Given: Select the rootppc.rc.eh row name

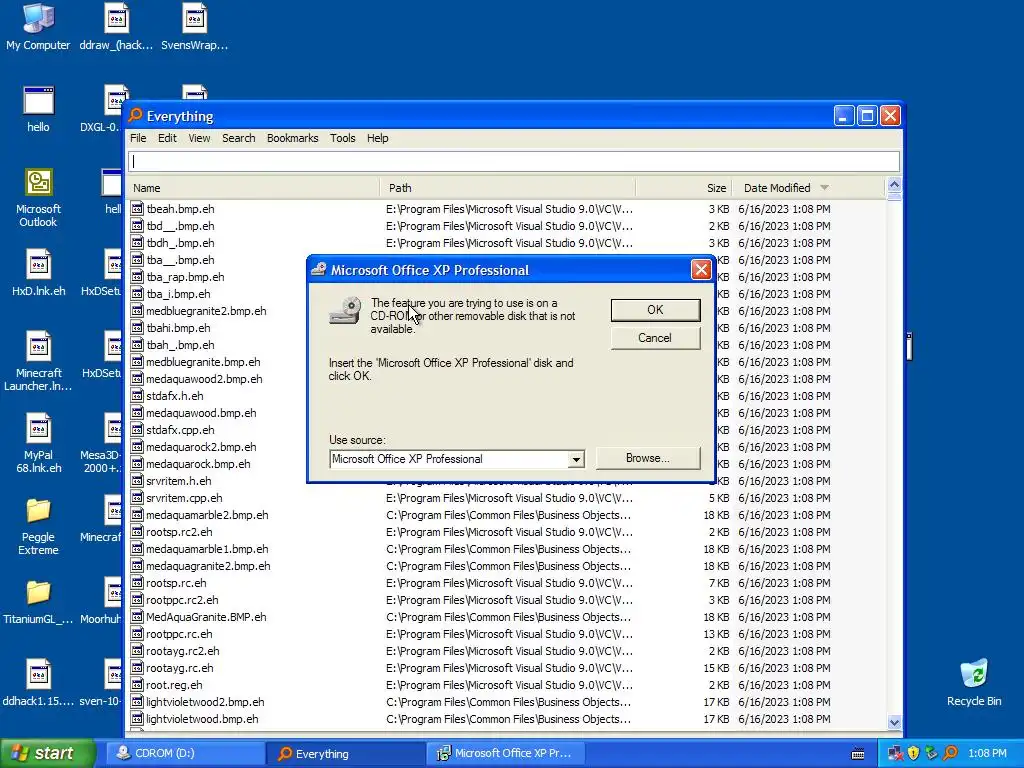Looking at the screenshot, I should [179, 633].
